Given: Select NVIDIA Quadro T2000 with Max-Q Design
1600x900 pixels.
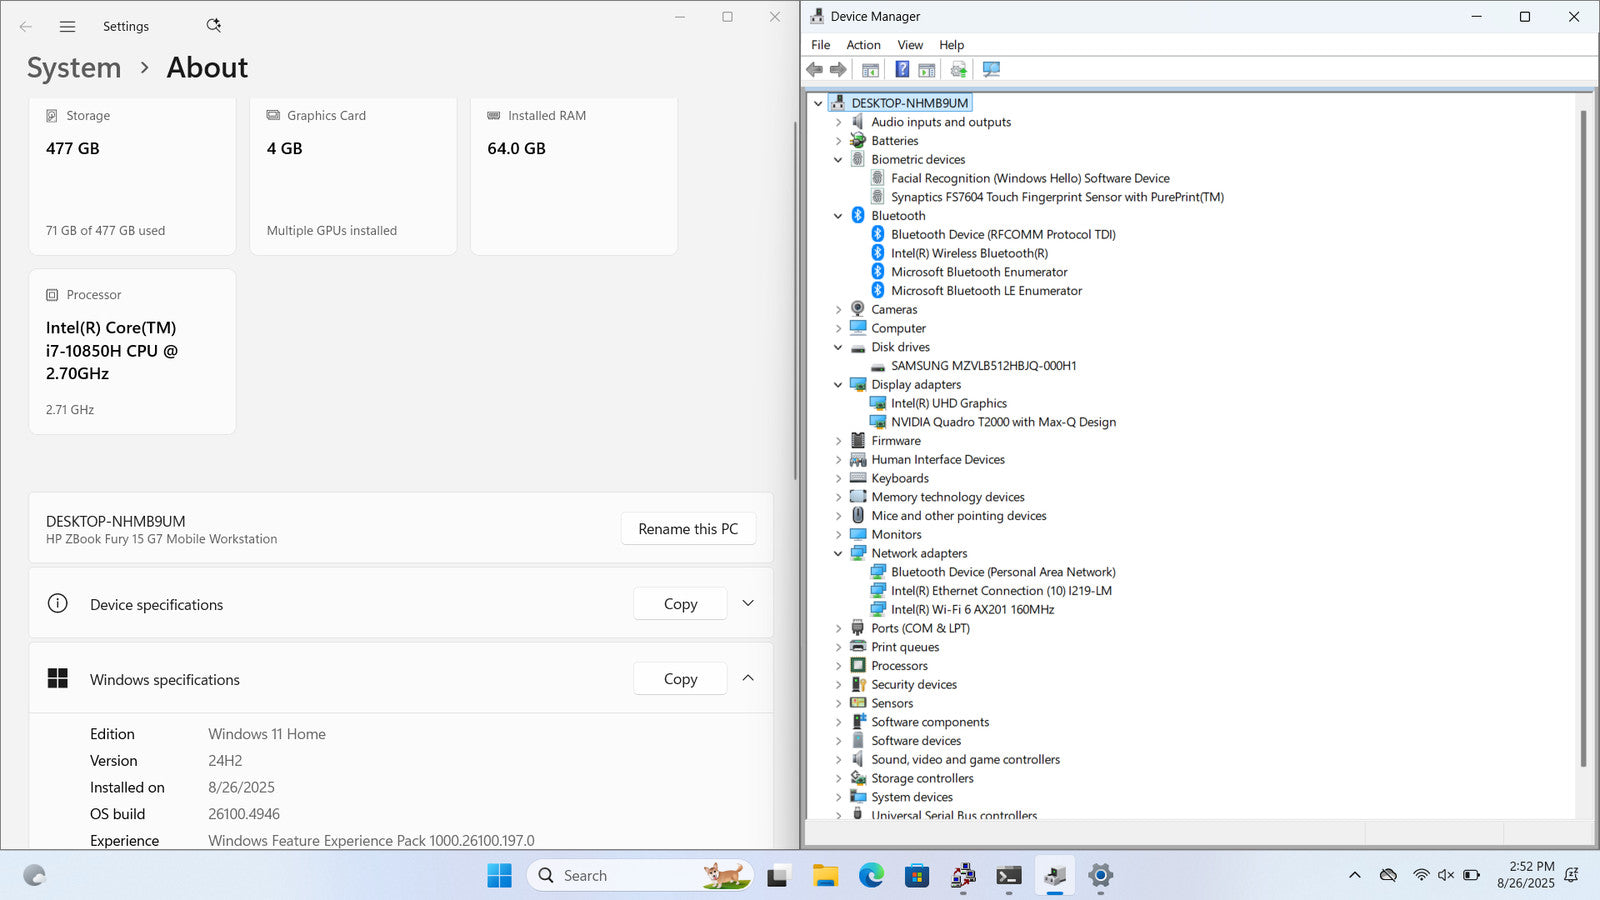Looking at the screenshot, I should (1003, 422).
